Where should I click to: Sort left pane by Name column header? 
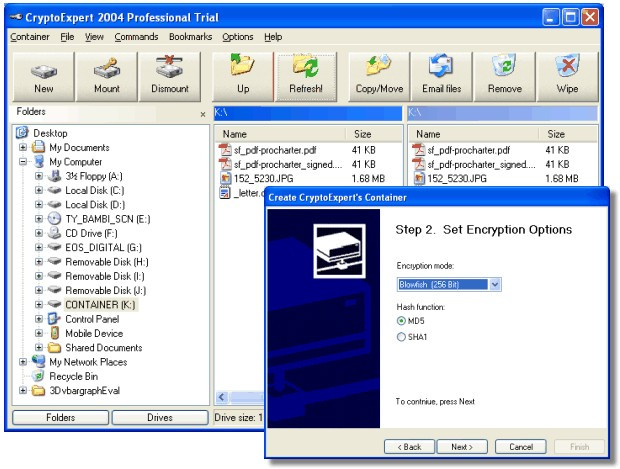click(280, 134)
